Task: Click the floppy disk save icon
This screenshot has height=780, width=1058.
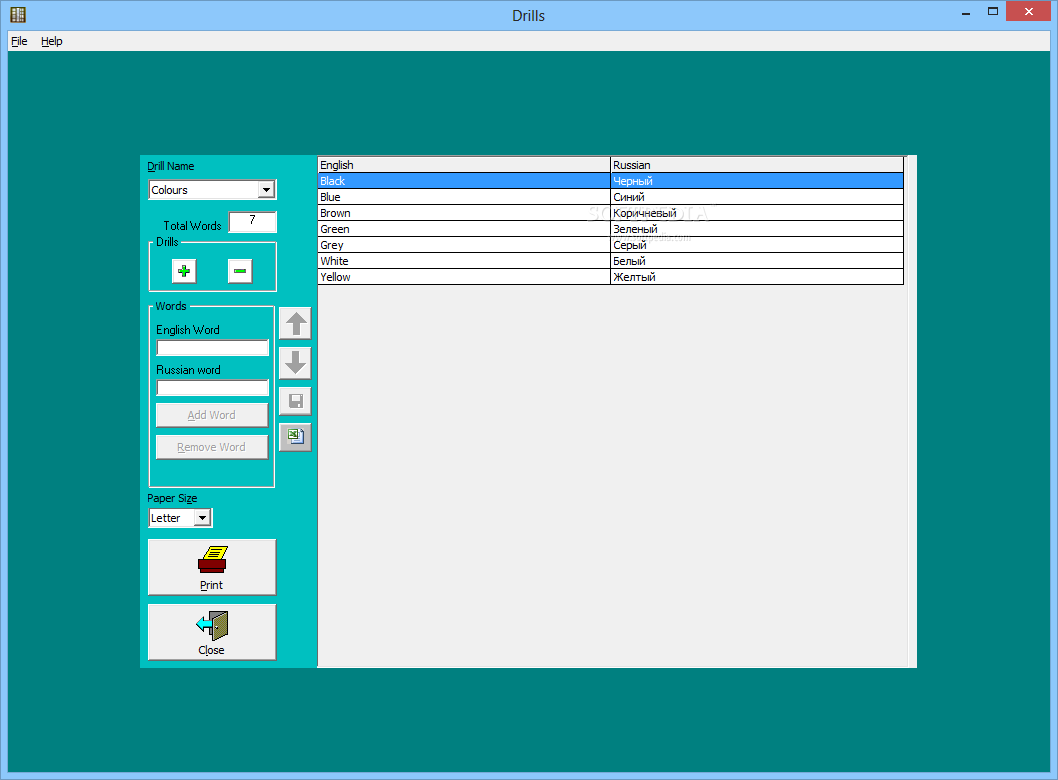Action: click(295, 401)
